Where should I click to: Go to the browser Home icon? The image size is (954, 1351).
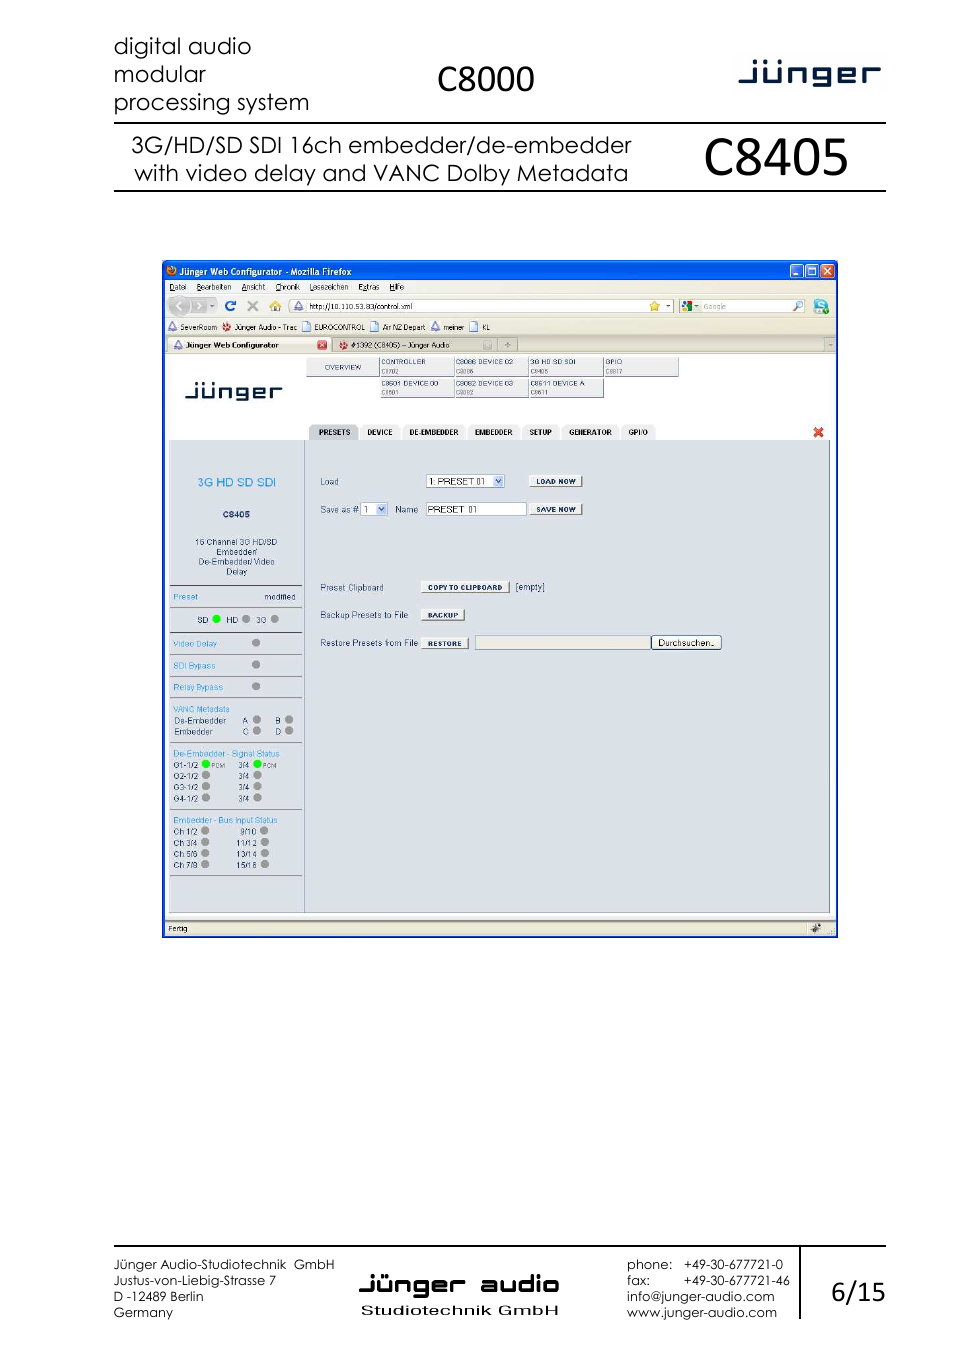point(275,306)
